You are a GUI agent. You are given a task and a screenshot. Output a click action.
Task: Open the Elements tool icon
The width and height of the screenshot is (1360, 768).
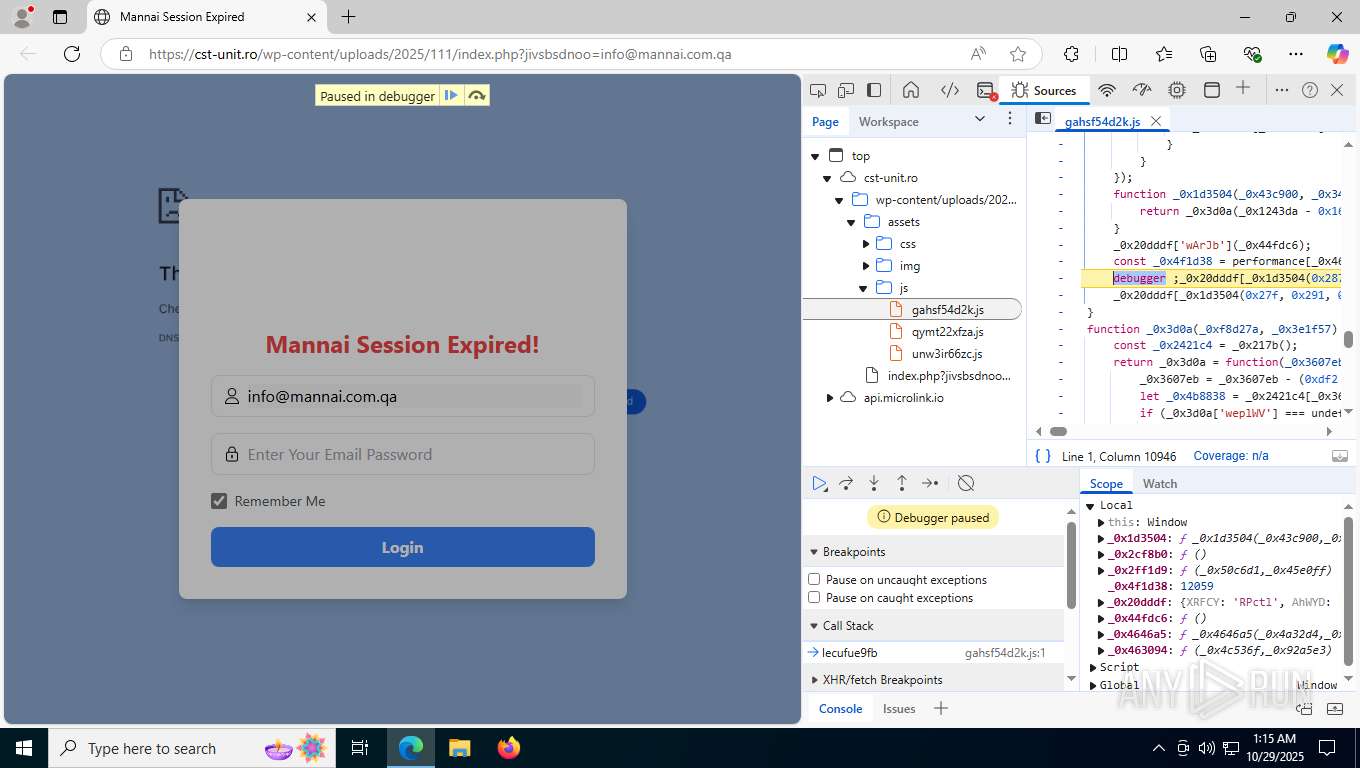(x=950, y=90)
